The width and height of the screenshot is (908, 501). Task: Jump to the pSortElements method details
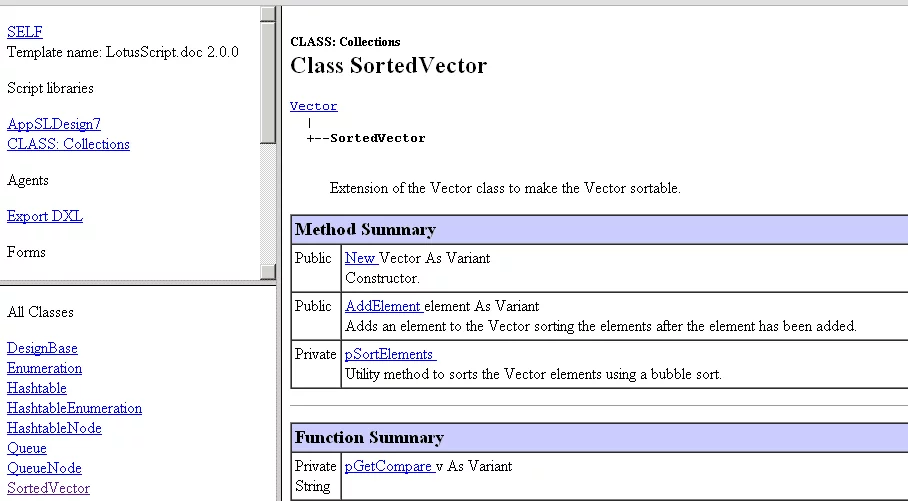click(x=389, y=354)
